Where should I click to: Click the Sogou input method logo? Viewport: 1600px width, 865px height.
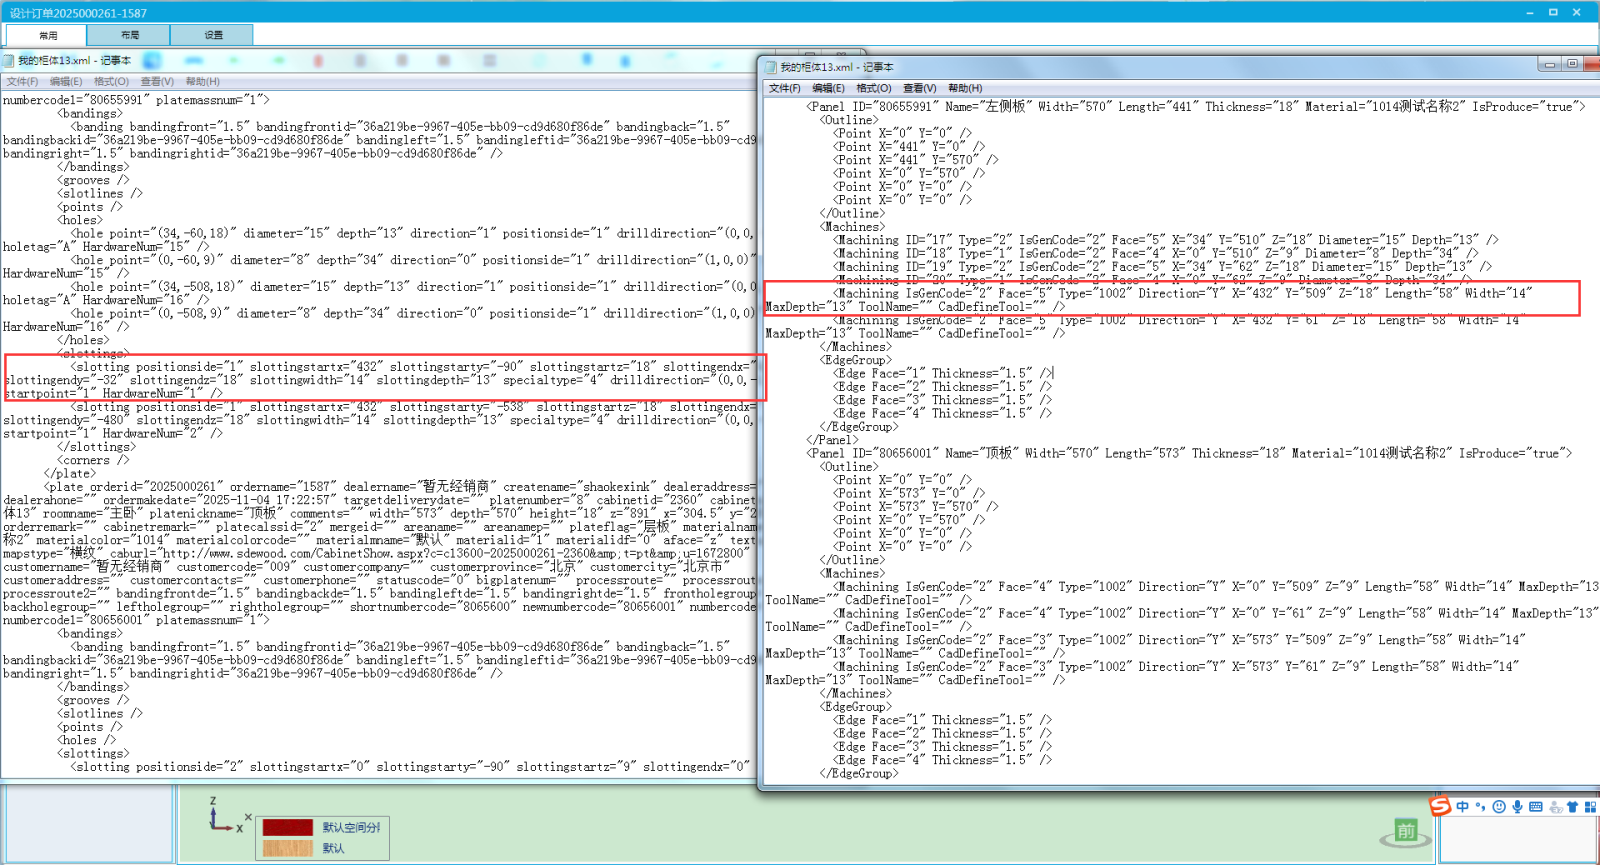pyautogui.click(x=1440, y=806)
